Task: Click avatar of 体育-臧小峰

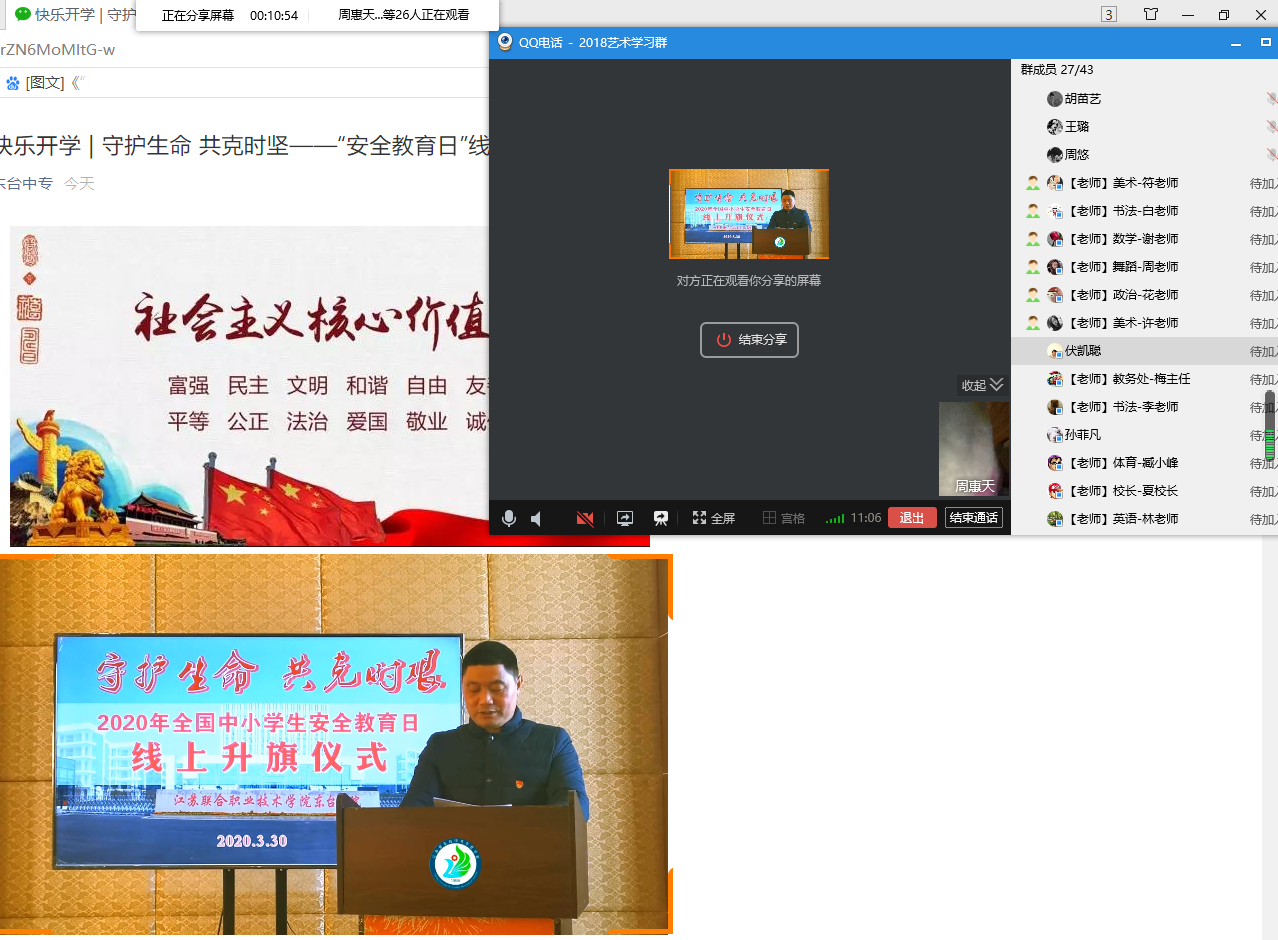Action: [1054, 463]
